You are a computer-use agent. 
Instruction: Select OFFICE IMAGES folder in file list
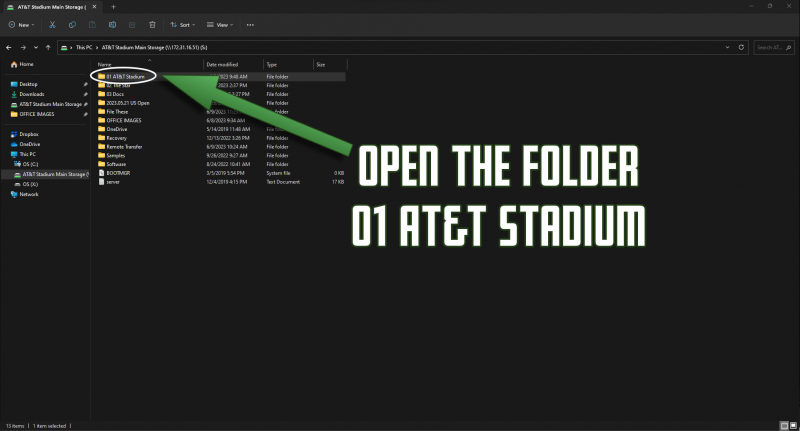coord(124,120)
